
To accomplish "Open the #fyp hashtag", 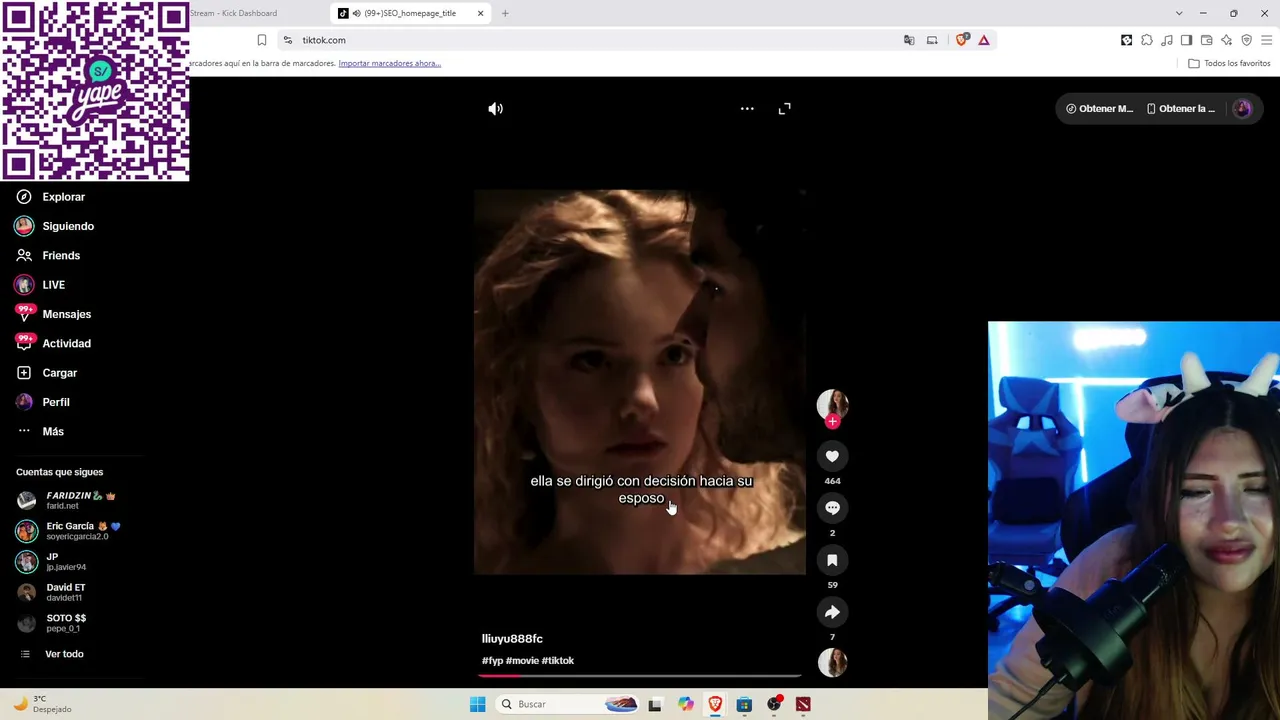I will click(492, 661).
